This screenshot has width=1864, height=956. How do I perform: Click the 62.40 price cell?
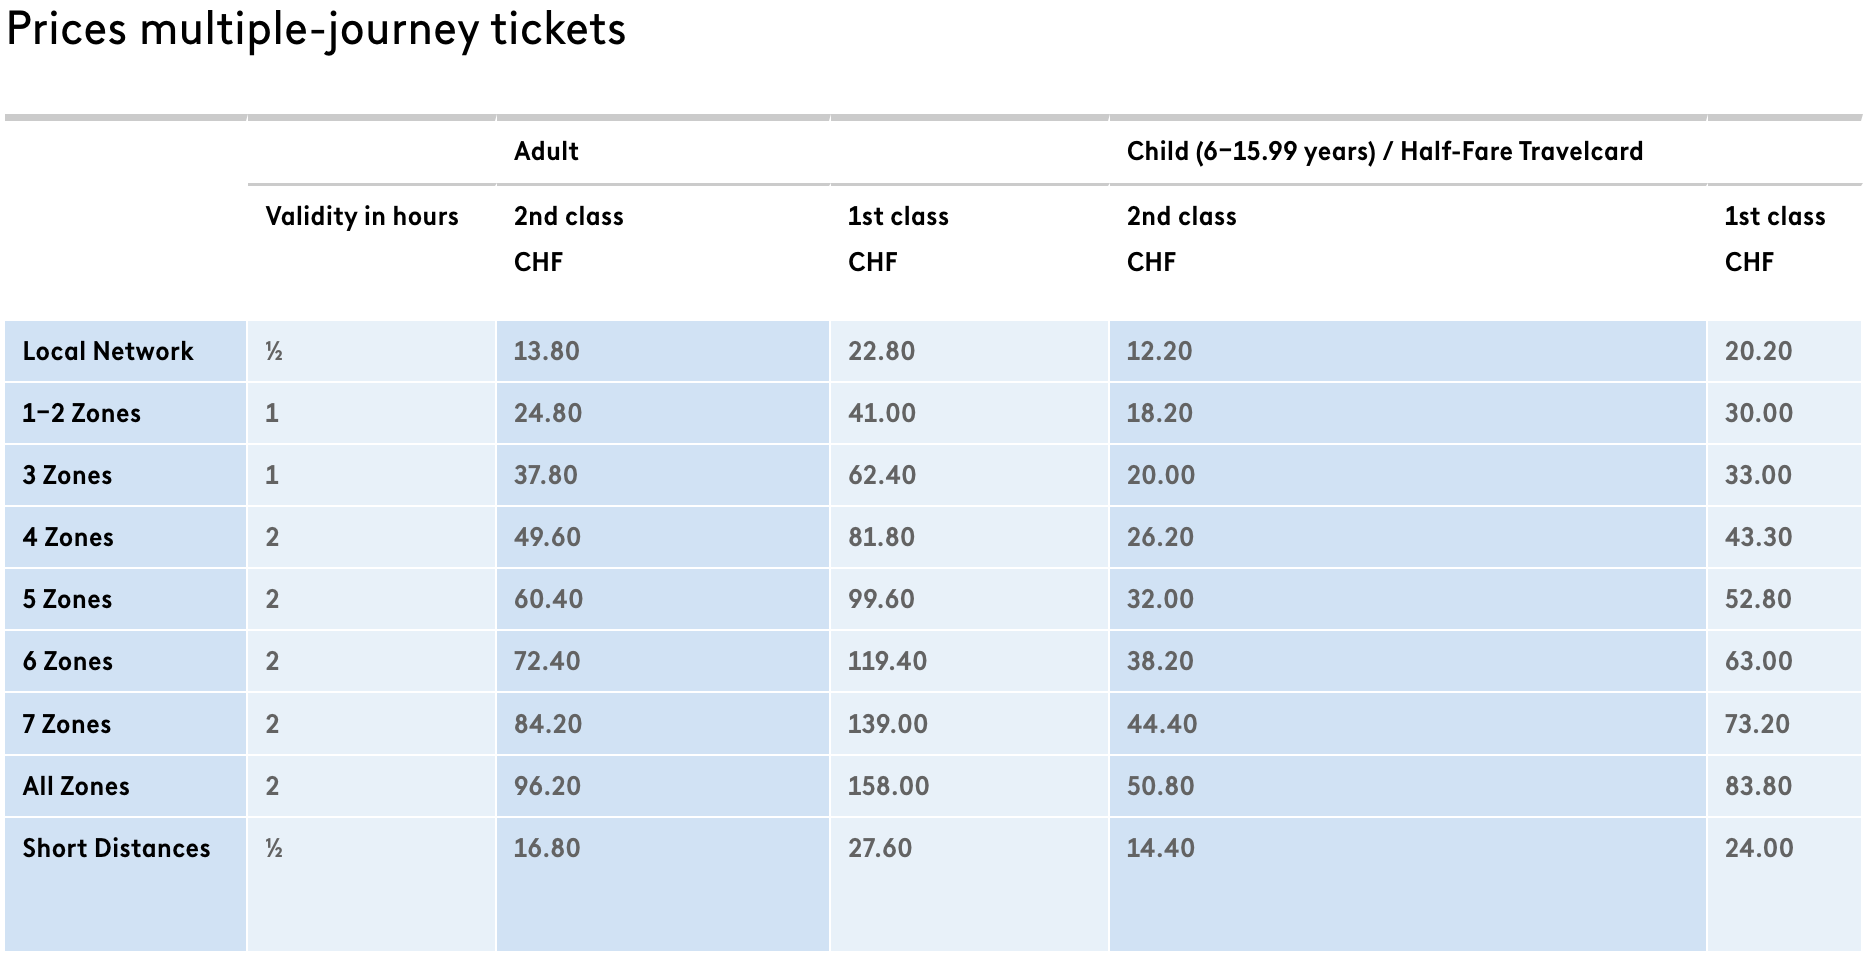point(882,475)
